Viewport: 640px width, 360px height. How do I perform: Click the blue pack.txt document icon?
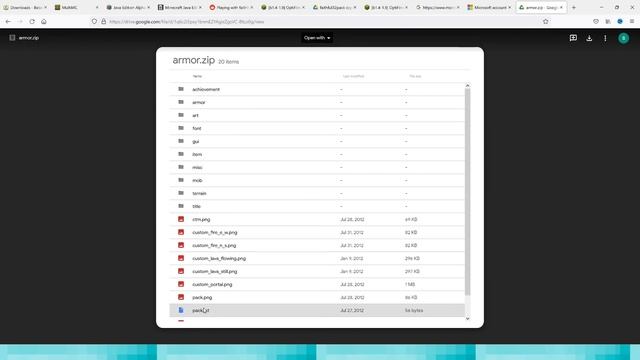(181, 310)
